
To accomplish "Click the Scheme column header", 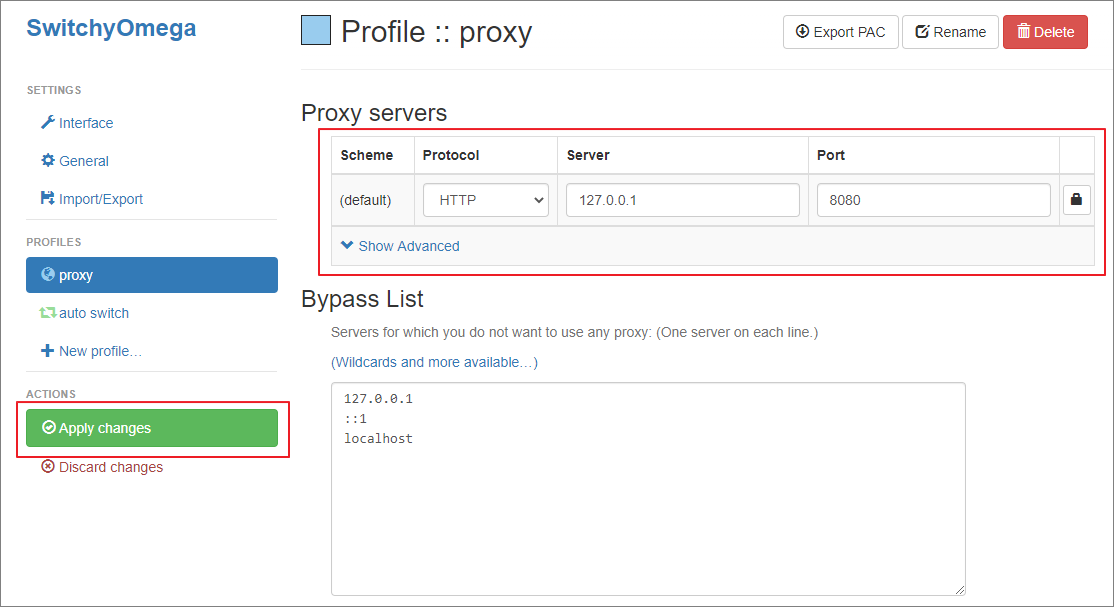I will (367, 155).
